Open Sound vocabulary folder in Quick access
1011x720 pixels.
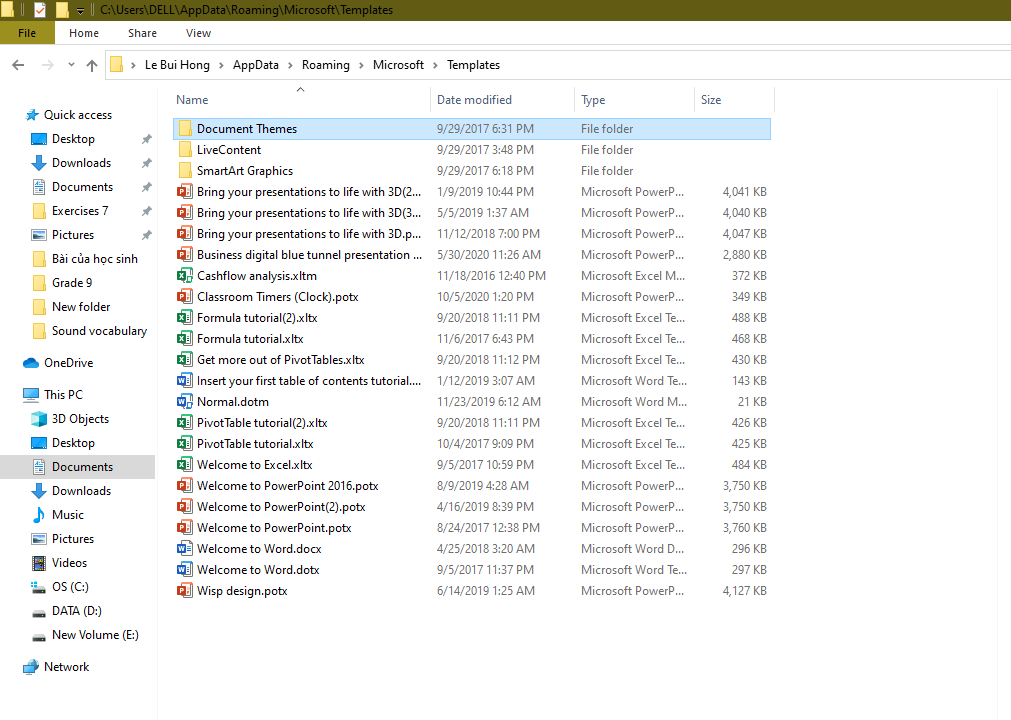coord(99,331)
